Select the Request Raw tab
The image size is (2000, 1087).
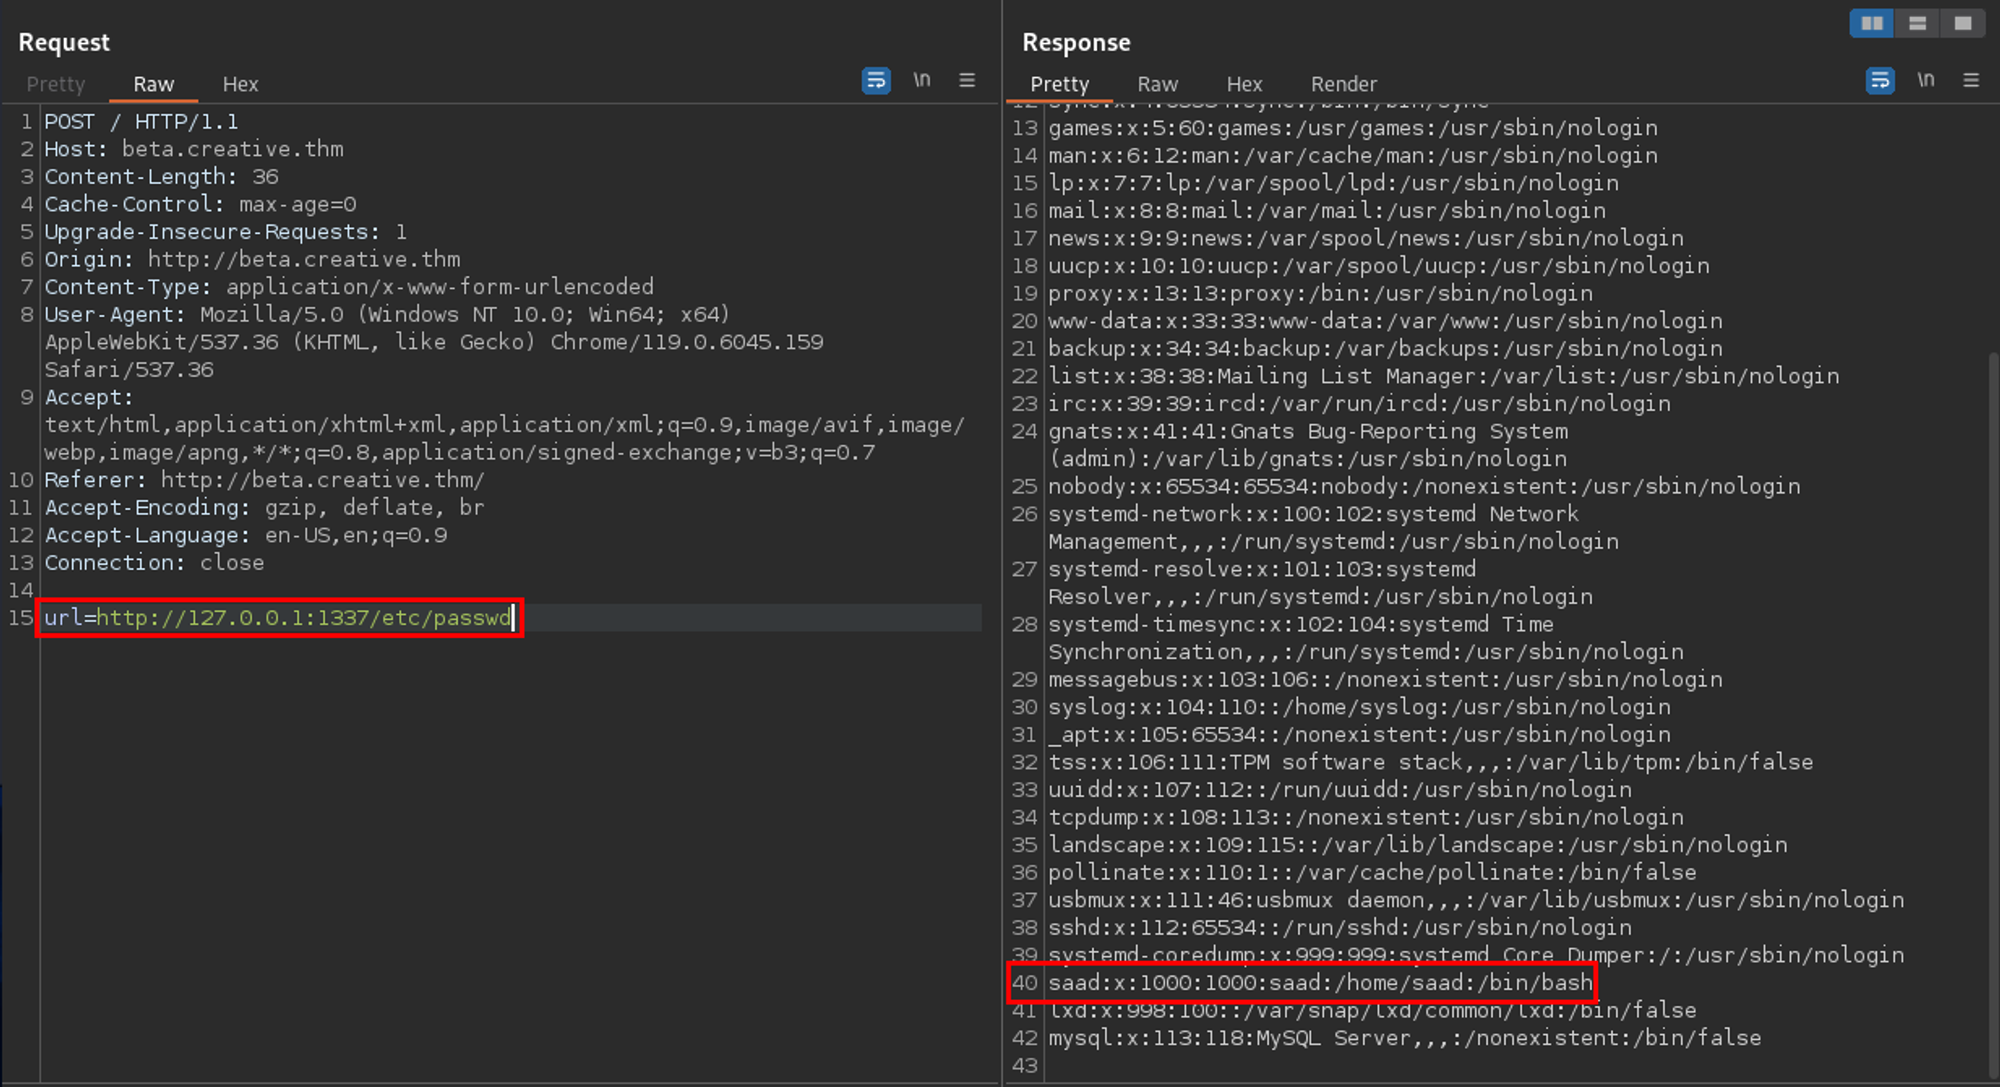pos(154,84)
